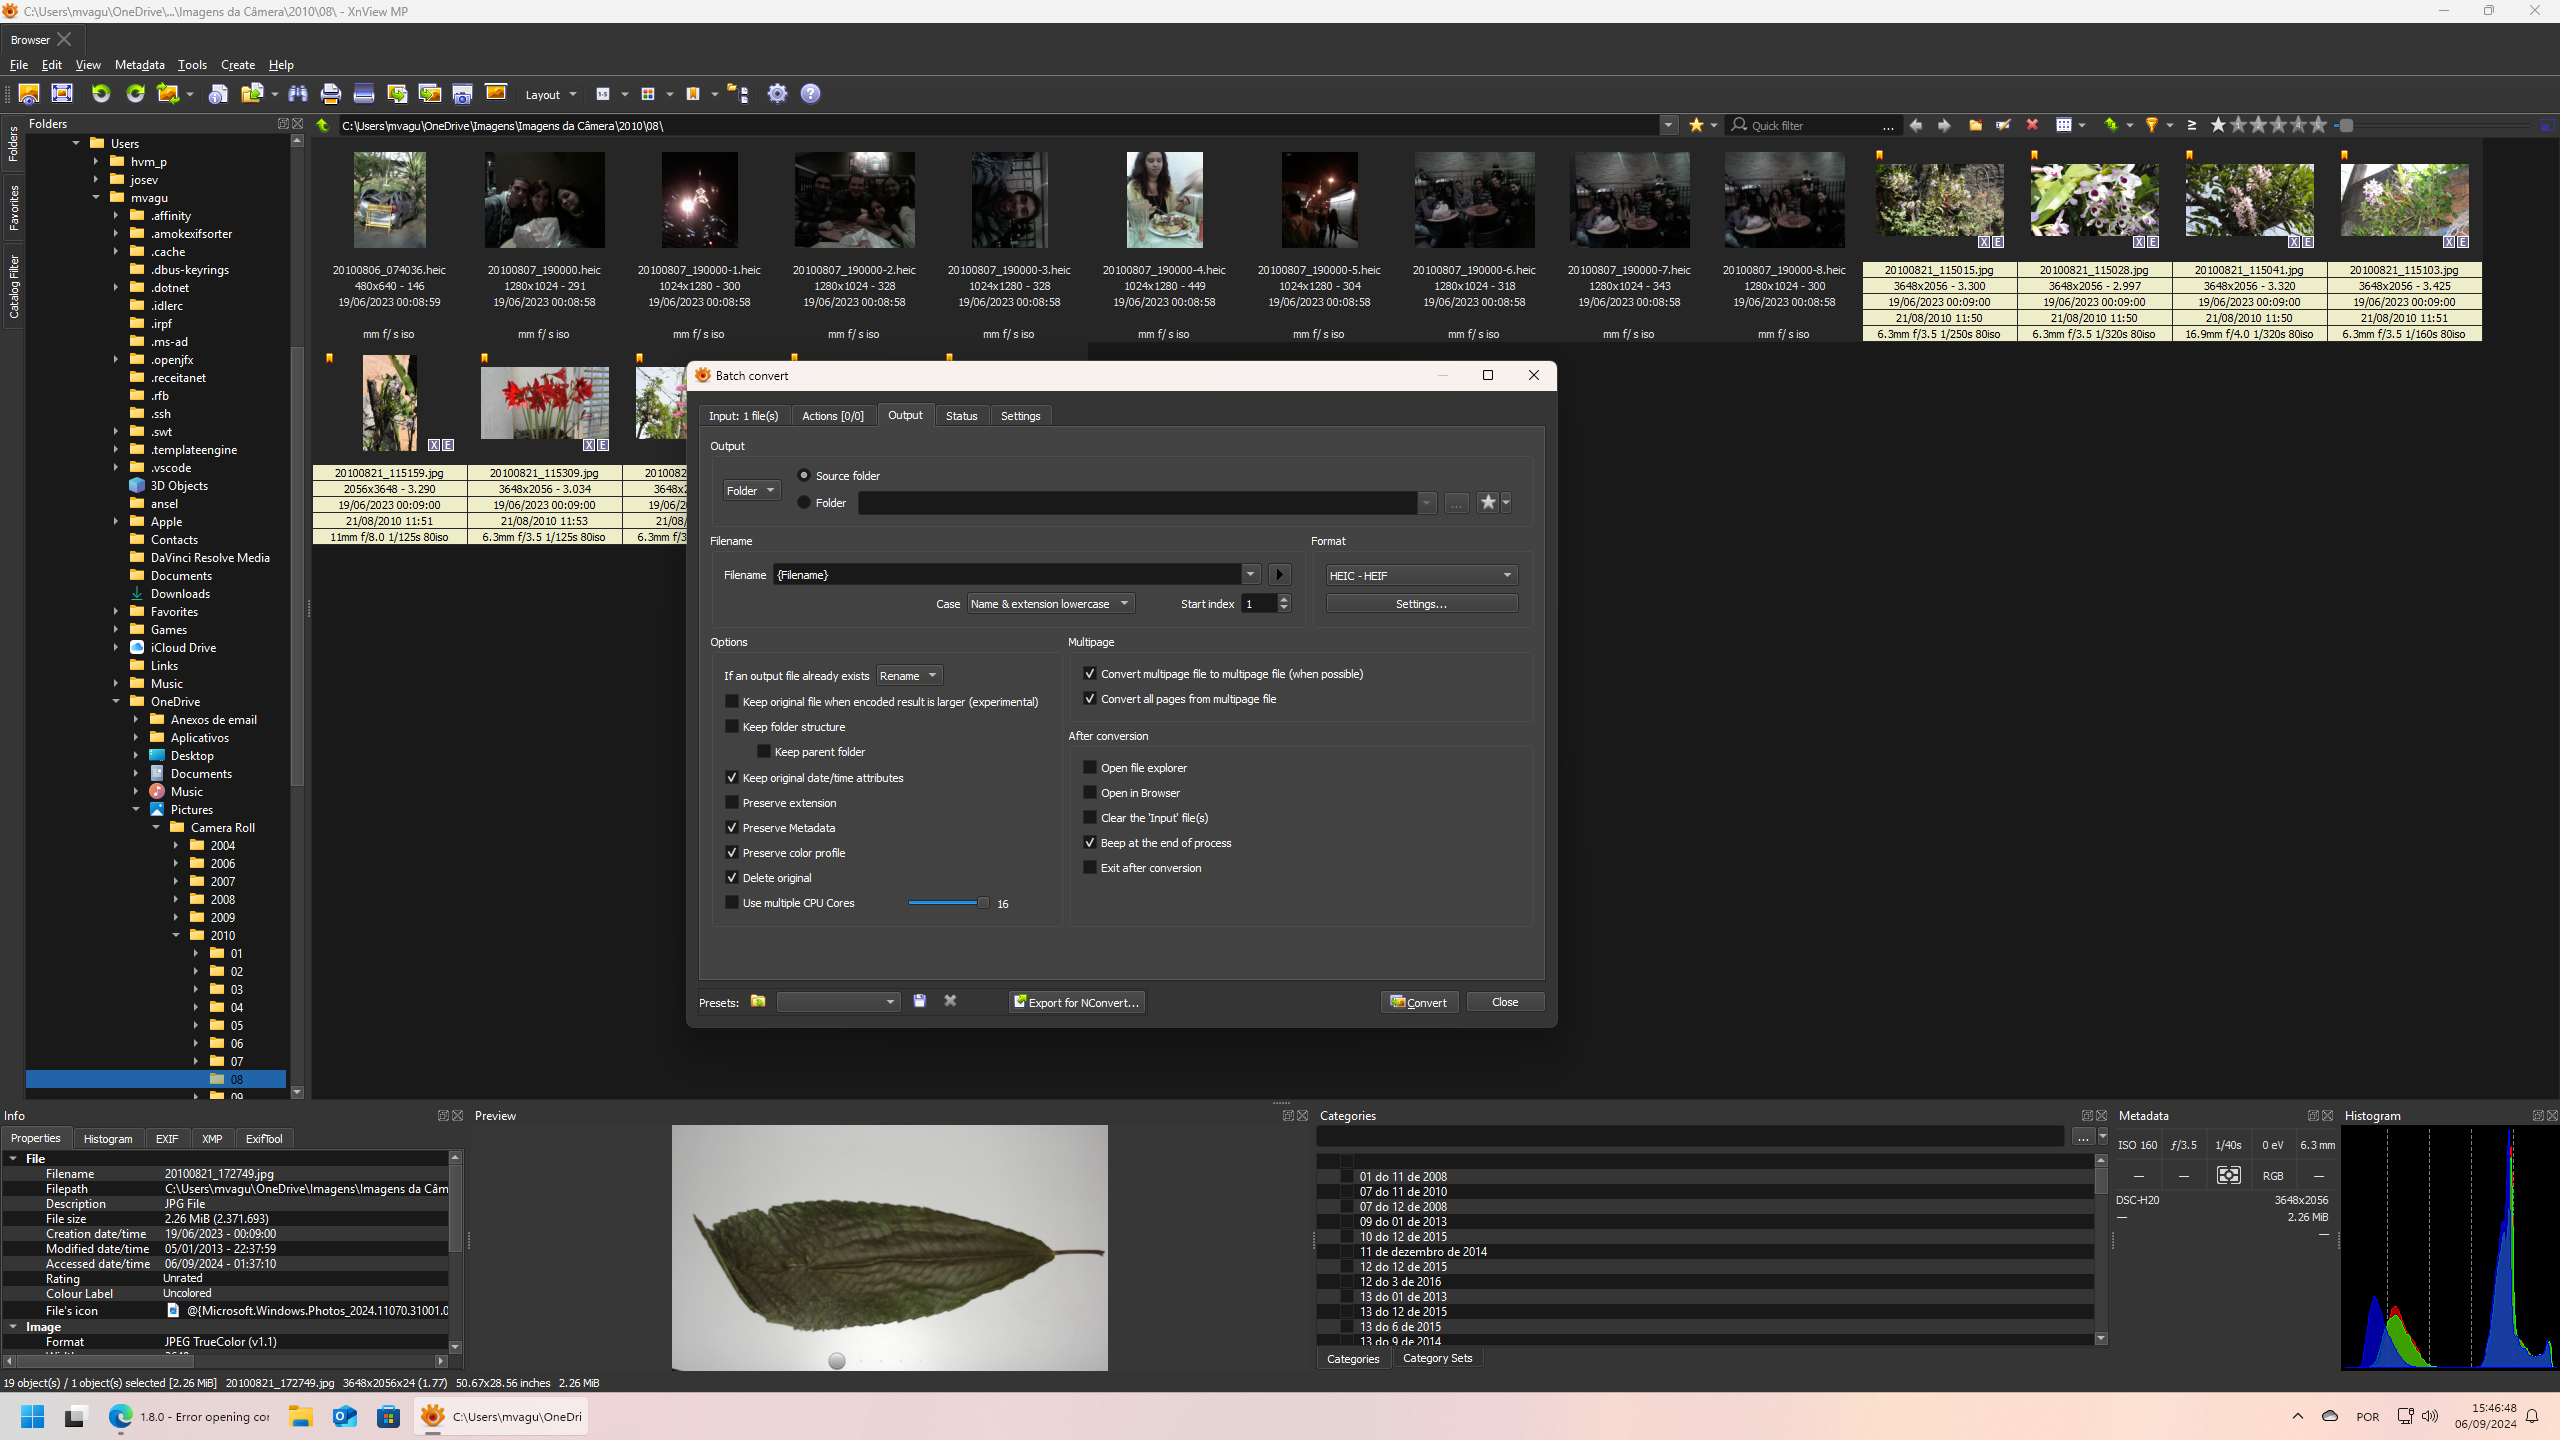Open the Metadata menu
The height and width of the screenshot is (1440, 2560).
click(139, 65)
